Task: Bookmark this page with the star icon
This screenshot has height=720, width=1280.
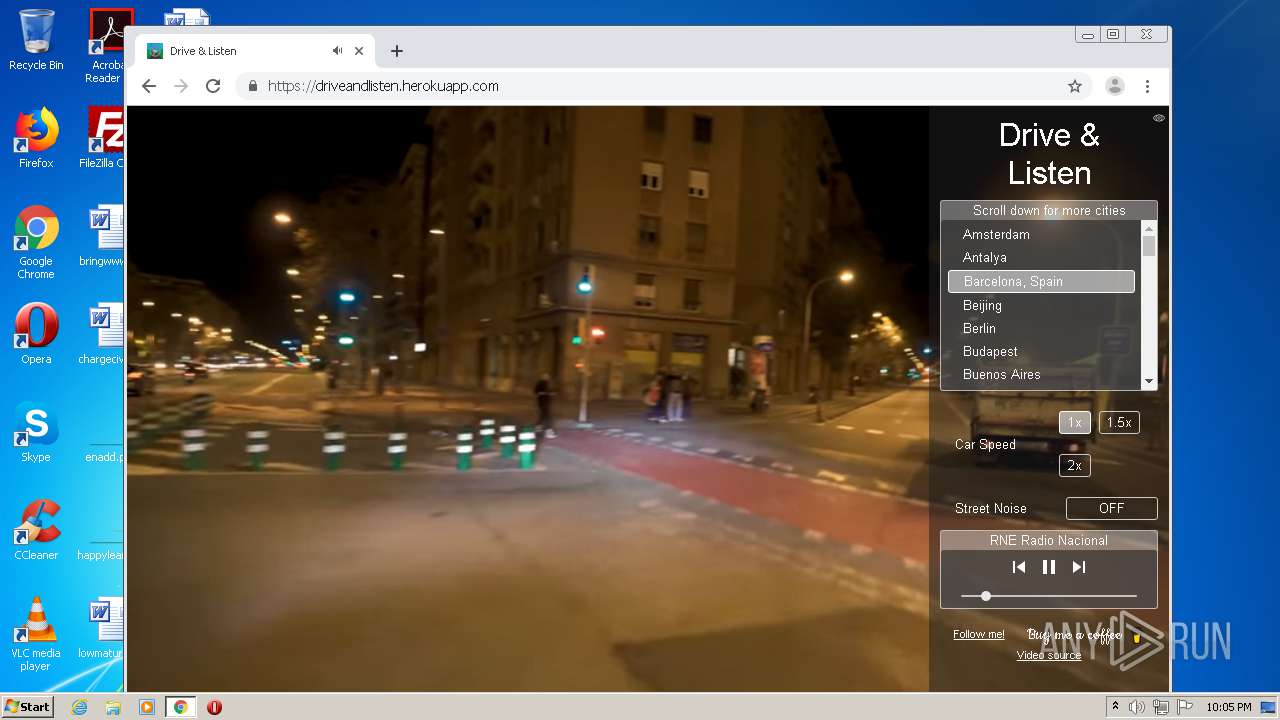Action: click(1075, 86)
